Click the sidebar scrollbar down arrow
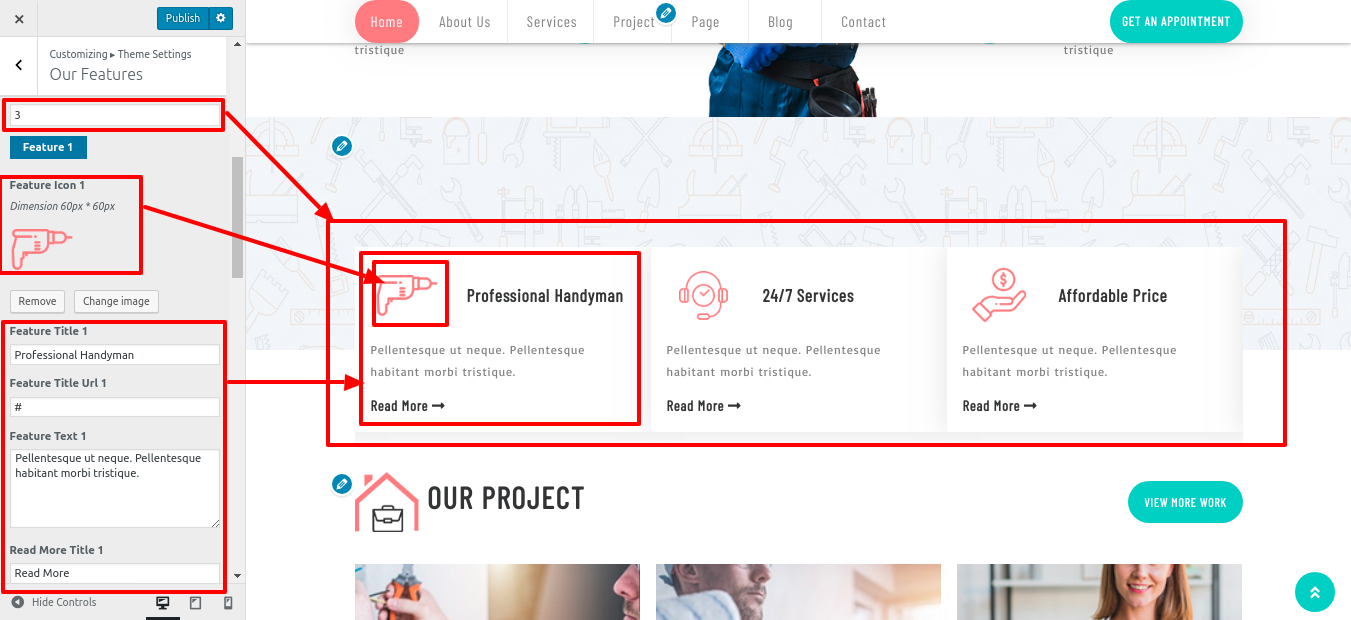Image resolution: width=1351 pixels, height=620 pixels. tap(237, 576)
